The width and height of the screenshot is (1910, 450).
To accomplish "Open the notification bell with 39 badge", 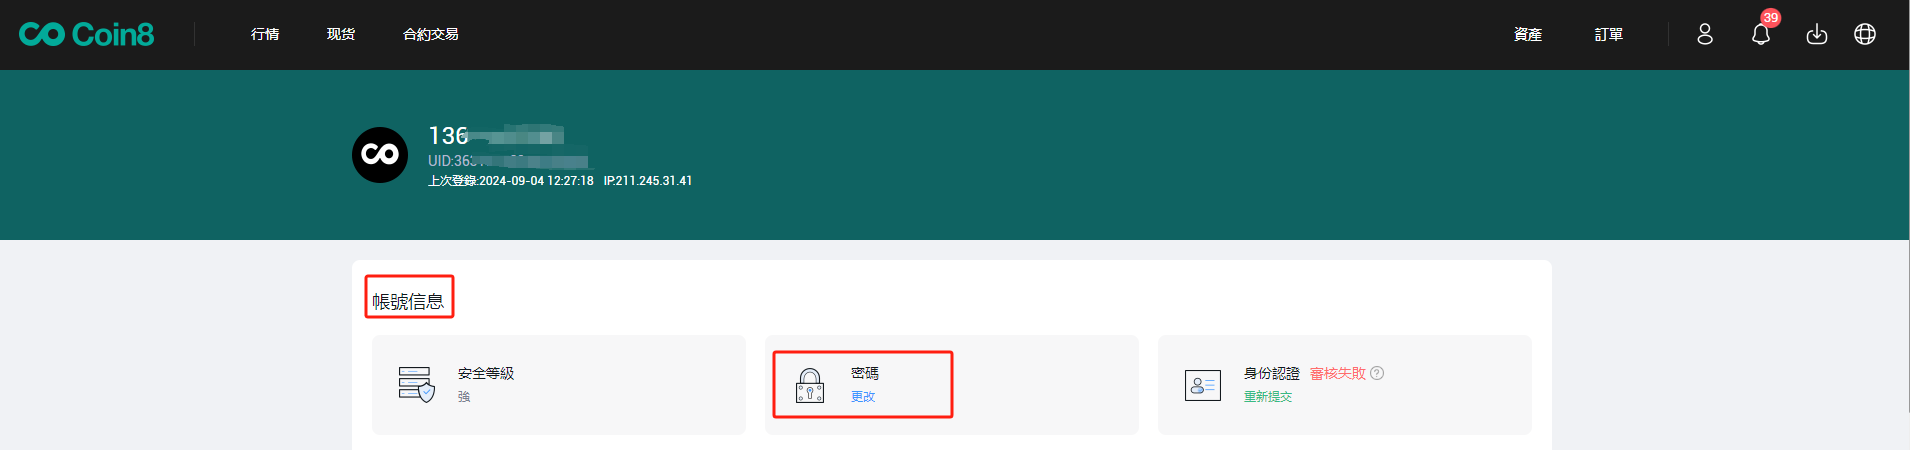I will 1761,34.
